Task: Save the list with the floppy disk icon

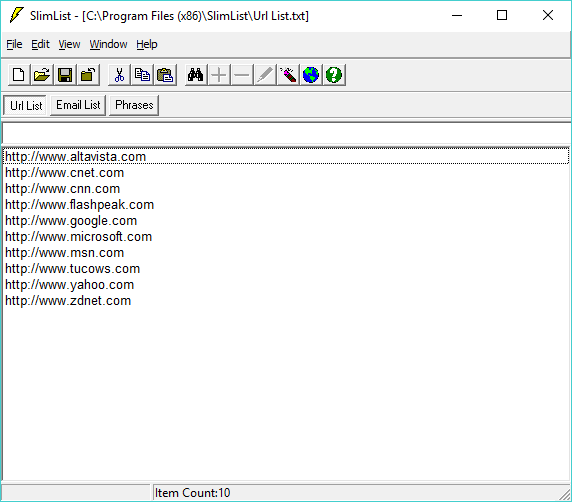Action: [65, 75]
